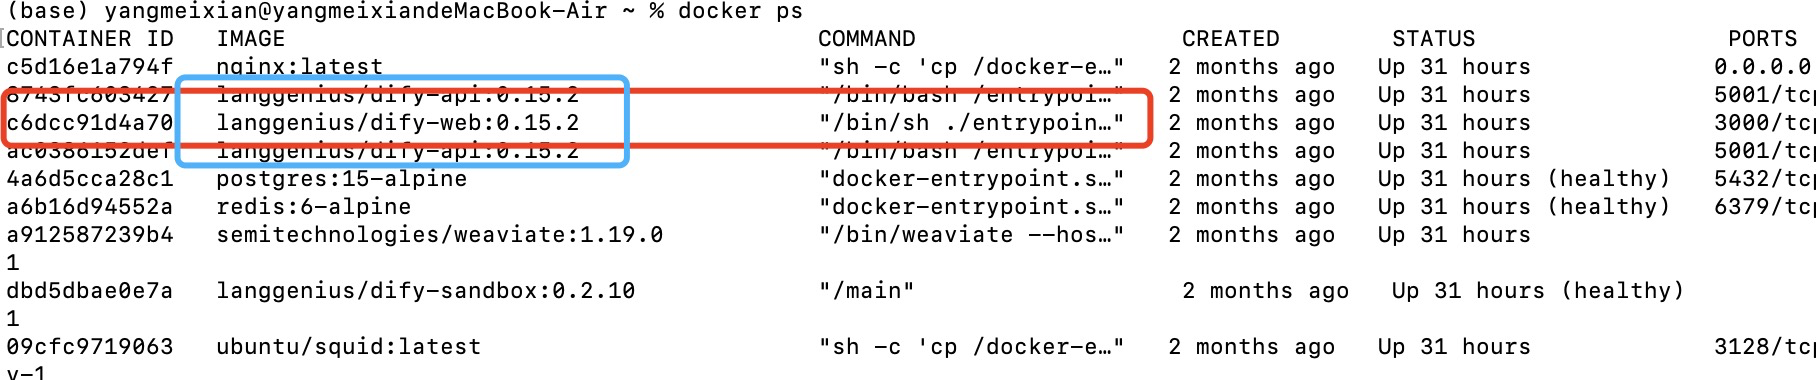Click container ID c6dcc91d4a70
Image resolution: width=1816 pixels, height=380 pixels.
[90, 123]
